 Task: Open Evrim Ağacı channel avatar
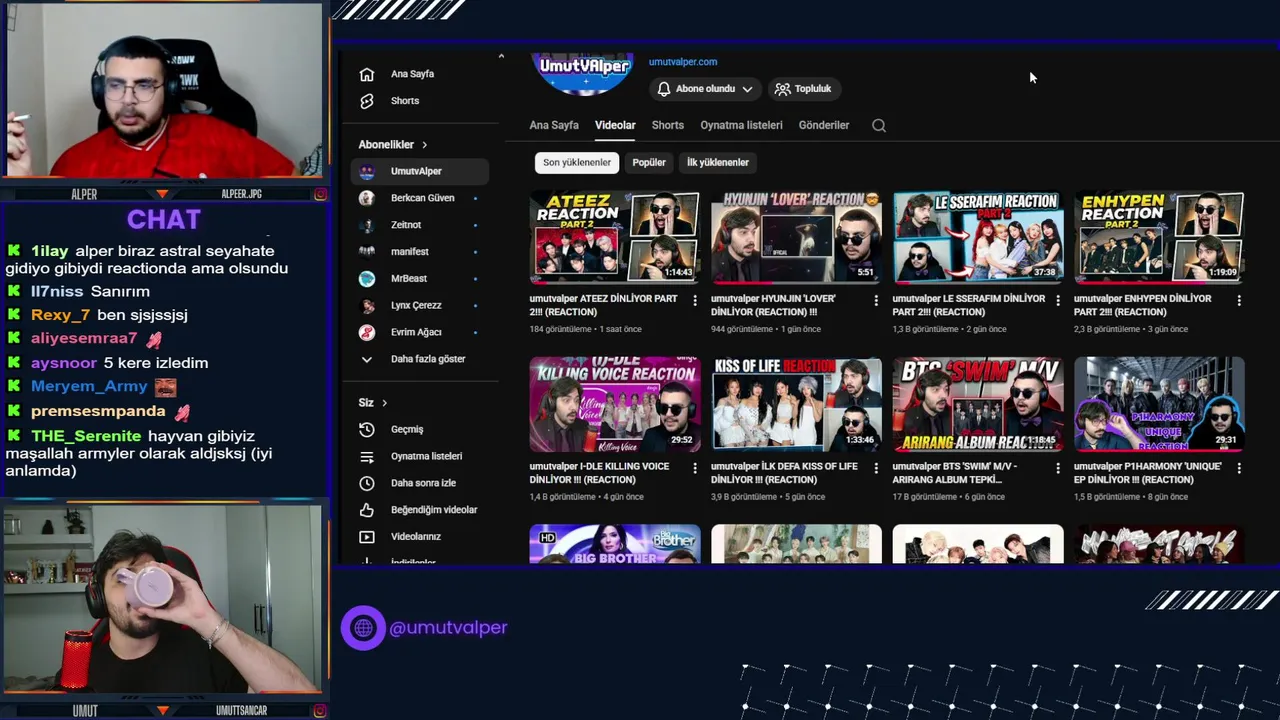(x=367, y=332)
